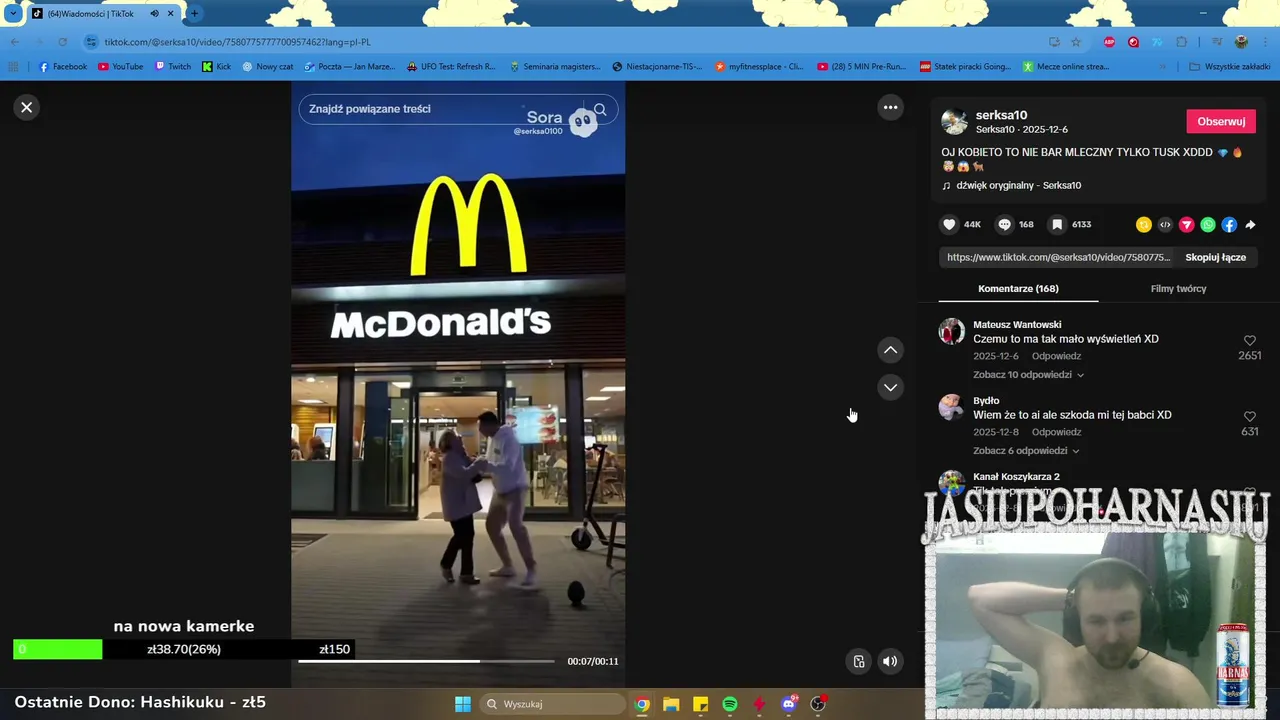Open dźwięk oryginalny - Serksa10 sound link

tap(1018, 185)
